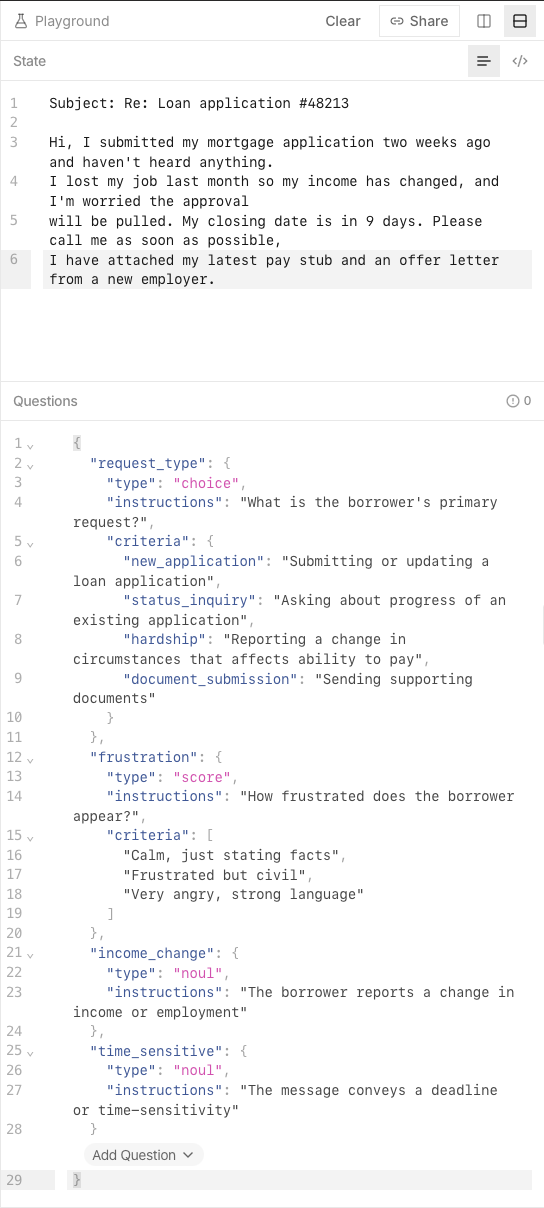Screen dimensions: 544x1208
Task: Click the "new_application" key
Action: [194, 561]
